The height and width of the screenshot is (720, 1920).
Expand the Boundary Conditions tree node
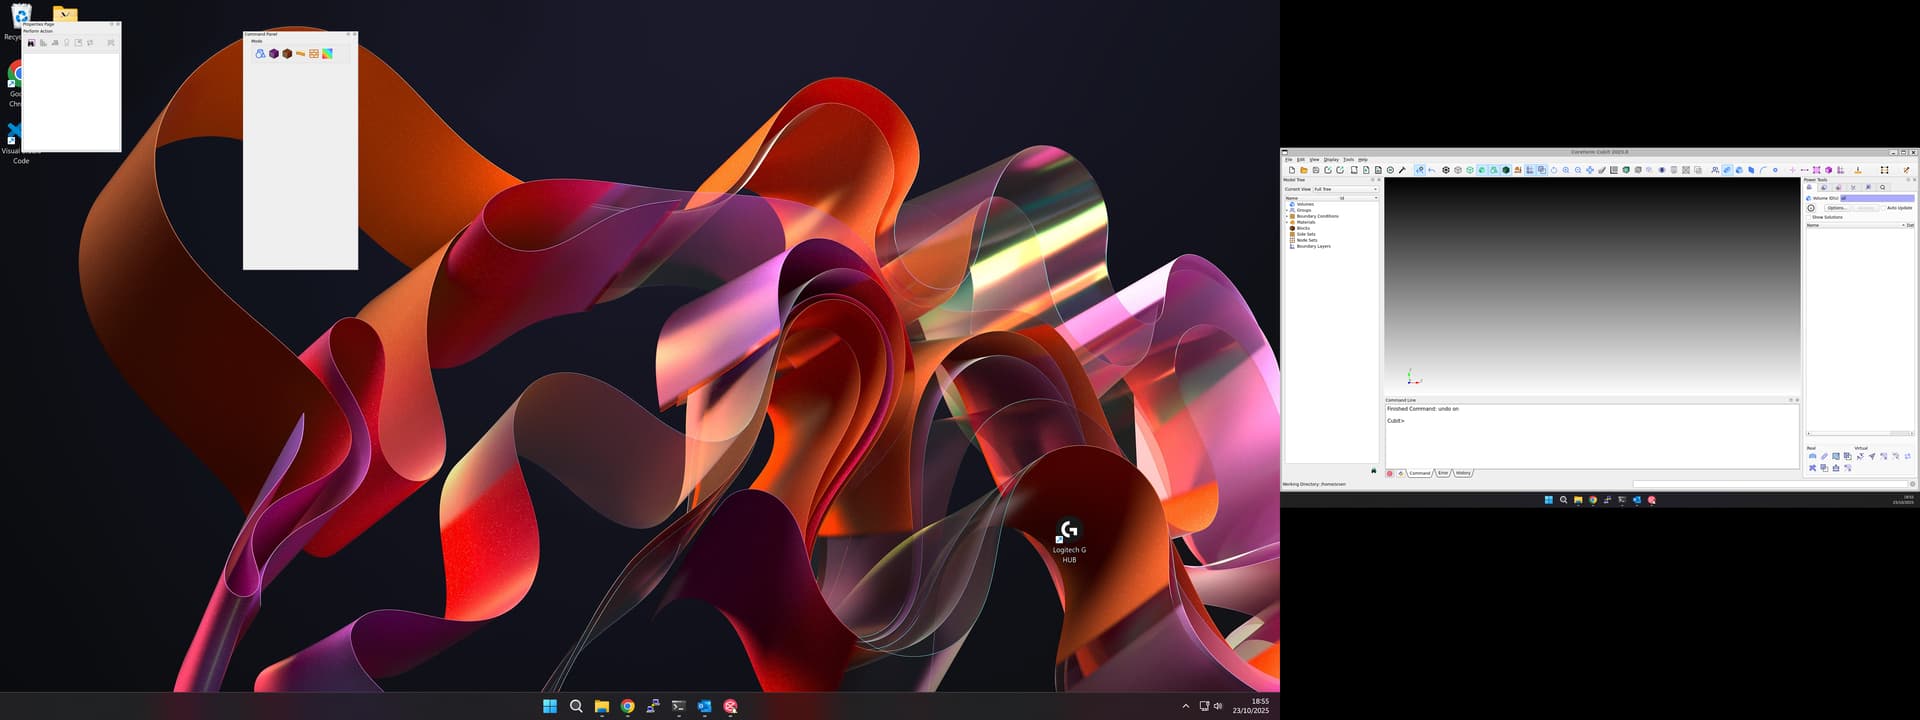click(x=1287, y=216)
